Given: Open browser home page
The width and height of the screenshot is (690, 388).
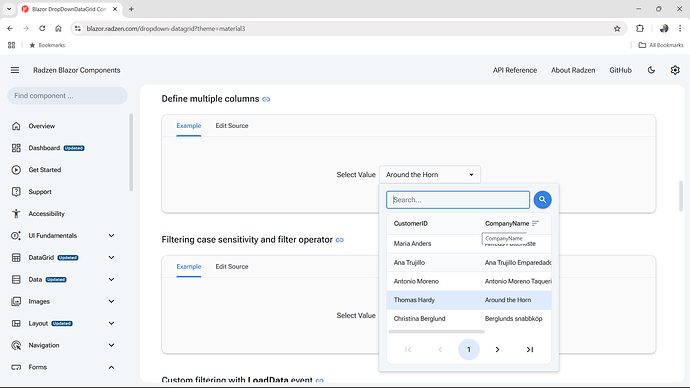Looking at the screenshot, I should pyautogui.click(x=58, y=29).
